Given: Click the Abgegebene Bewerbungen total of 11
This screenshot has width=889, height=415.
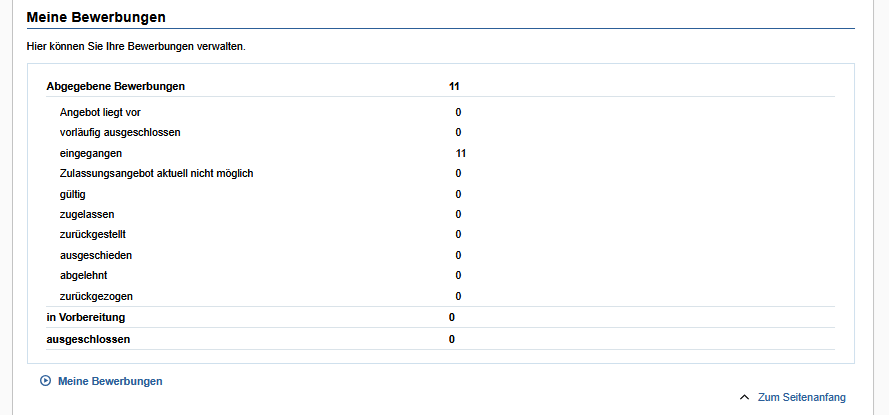Looking at the screenshot, I should [x=454, y=86].
